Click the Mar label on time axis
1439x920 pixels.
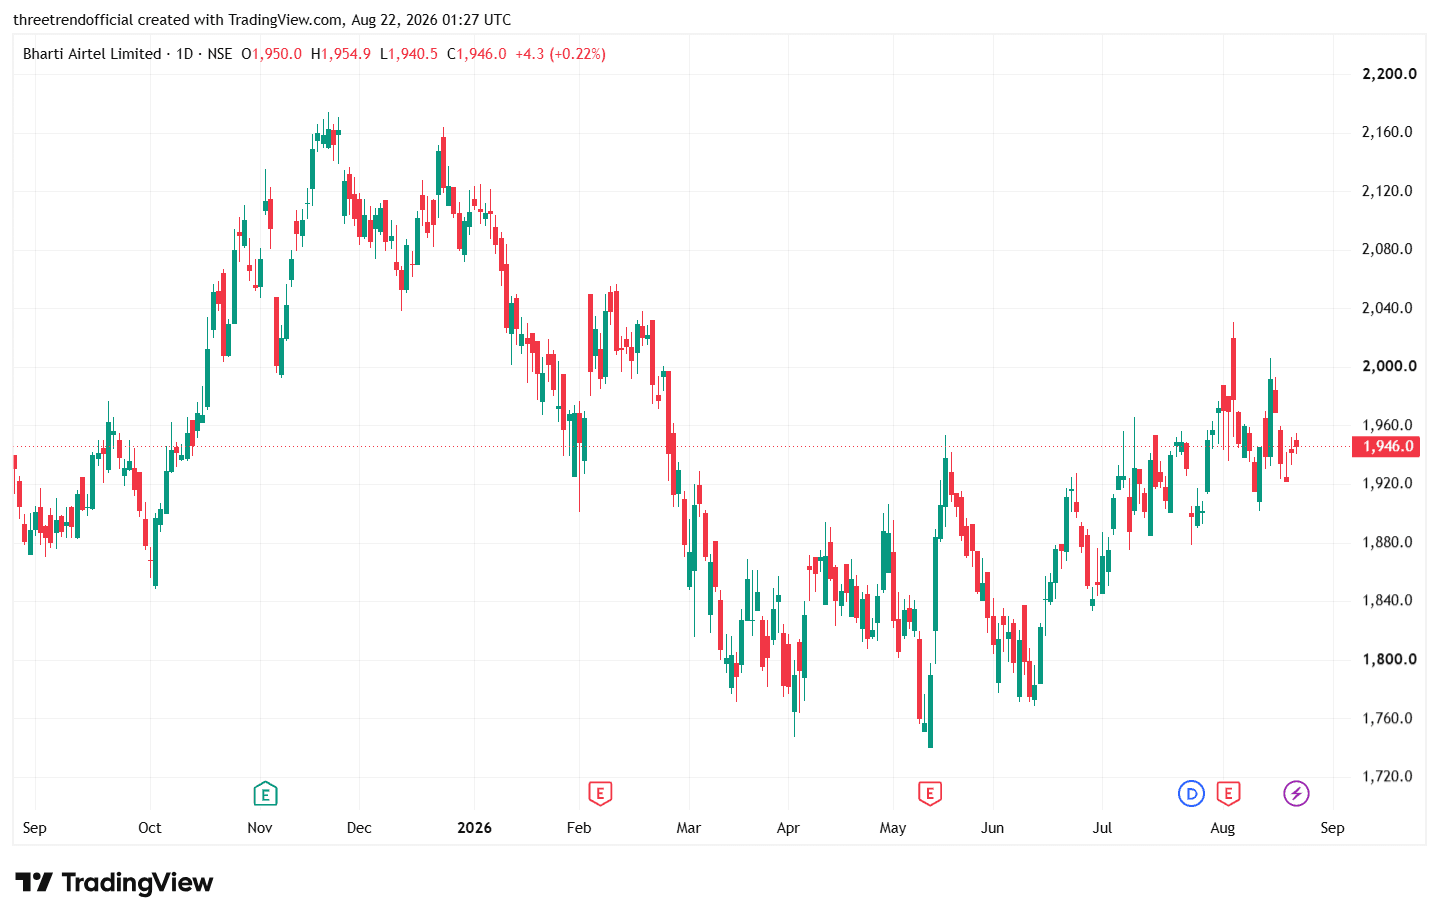coord(689,828)
